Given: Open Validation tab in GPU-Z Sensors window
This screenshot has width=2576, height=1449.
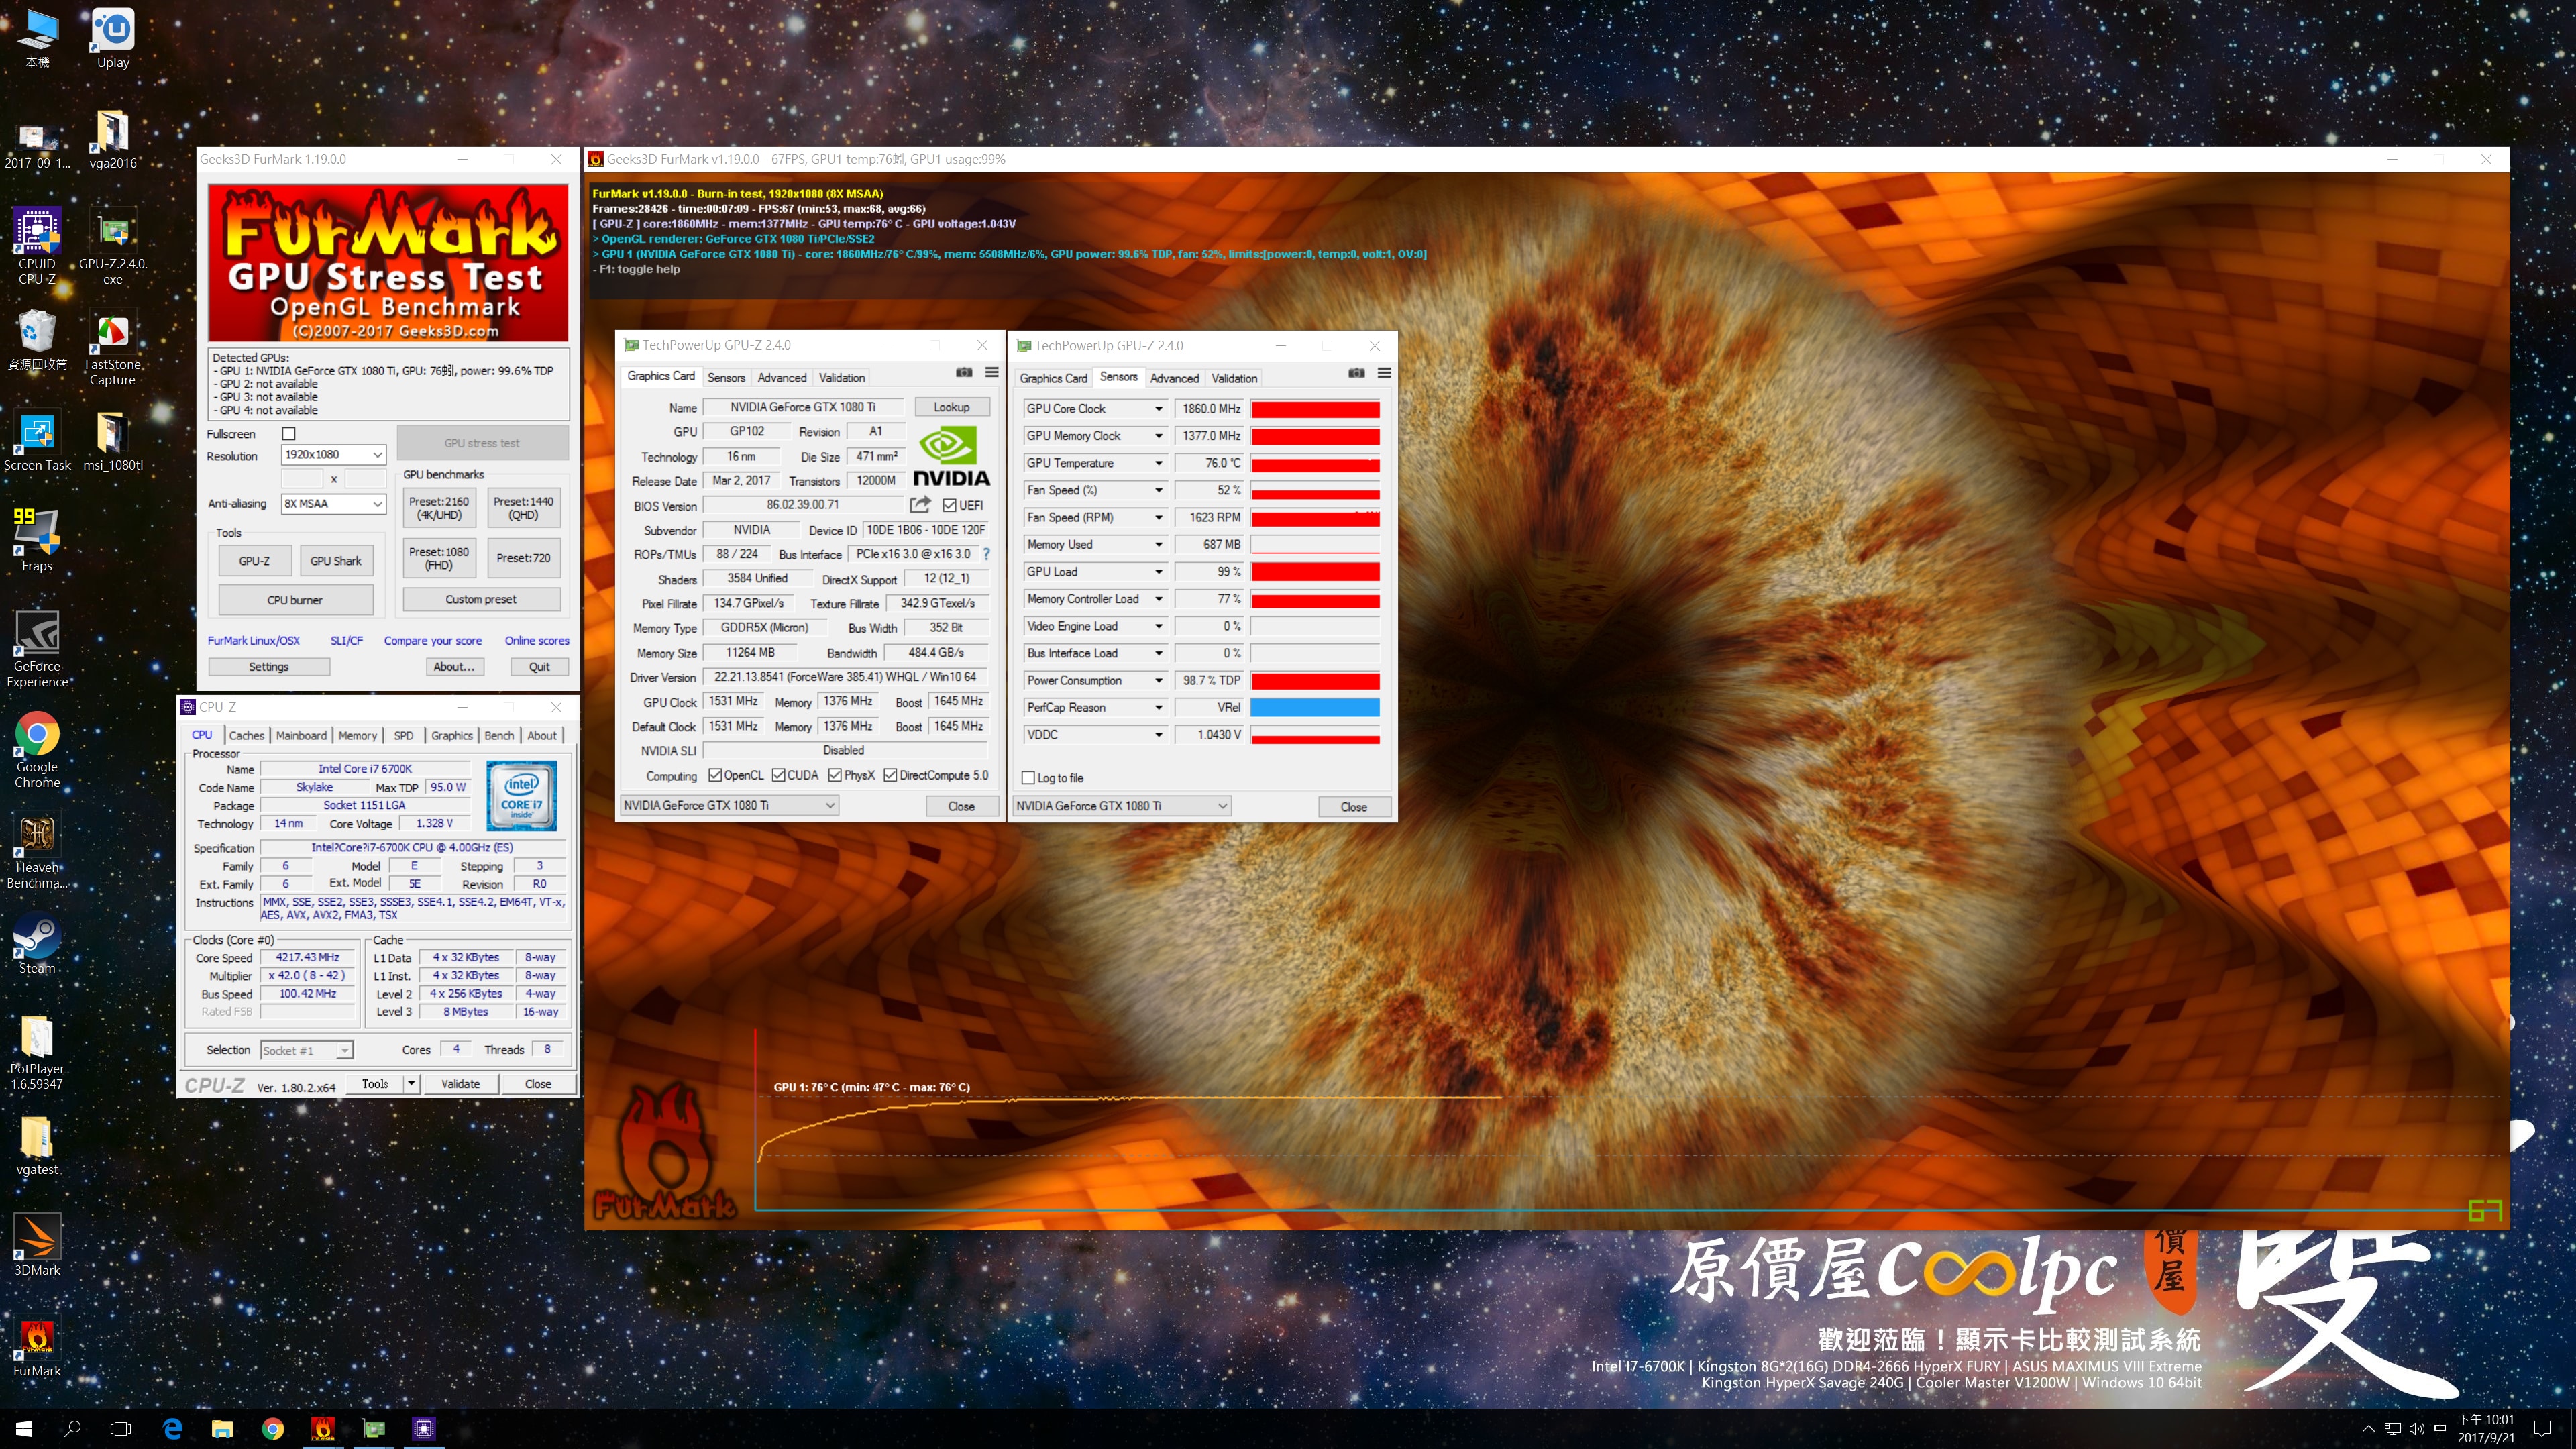Looking at the screenshot, I should point(1234,379).
